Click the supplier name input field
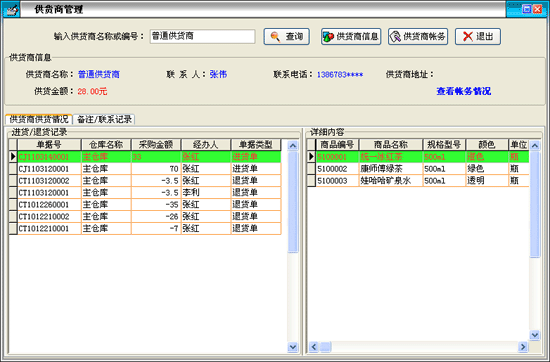The height and width of the screenshot is (362, 550). point(202,36)
